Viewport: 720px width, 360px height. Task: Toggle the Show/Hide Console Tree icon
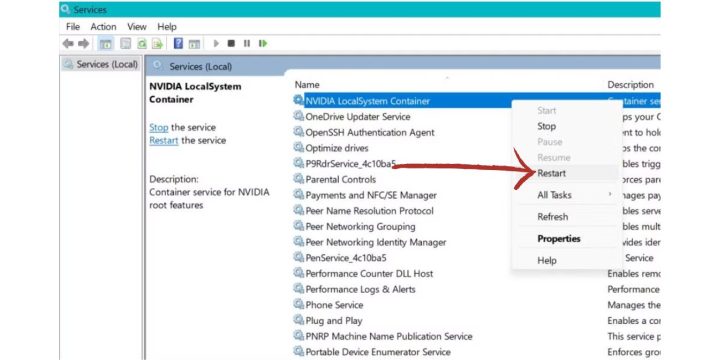coord(106,44)
